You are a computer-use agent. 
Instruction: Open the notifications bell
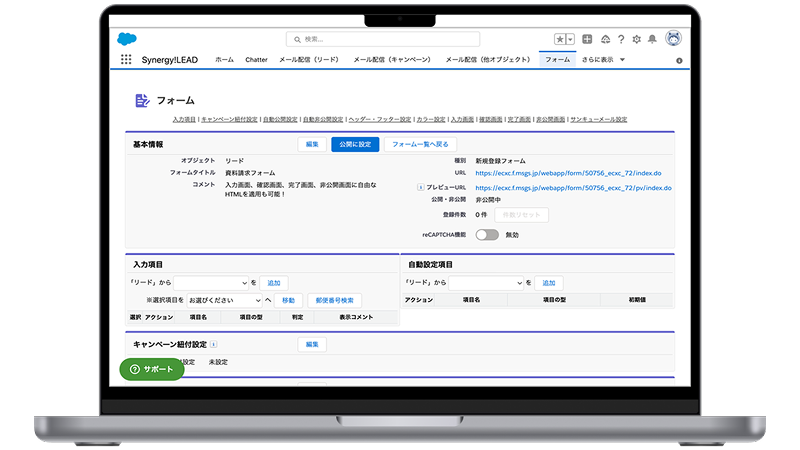[x=652, y=39]
